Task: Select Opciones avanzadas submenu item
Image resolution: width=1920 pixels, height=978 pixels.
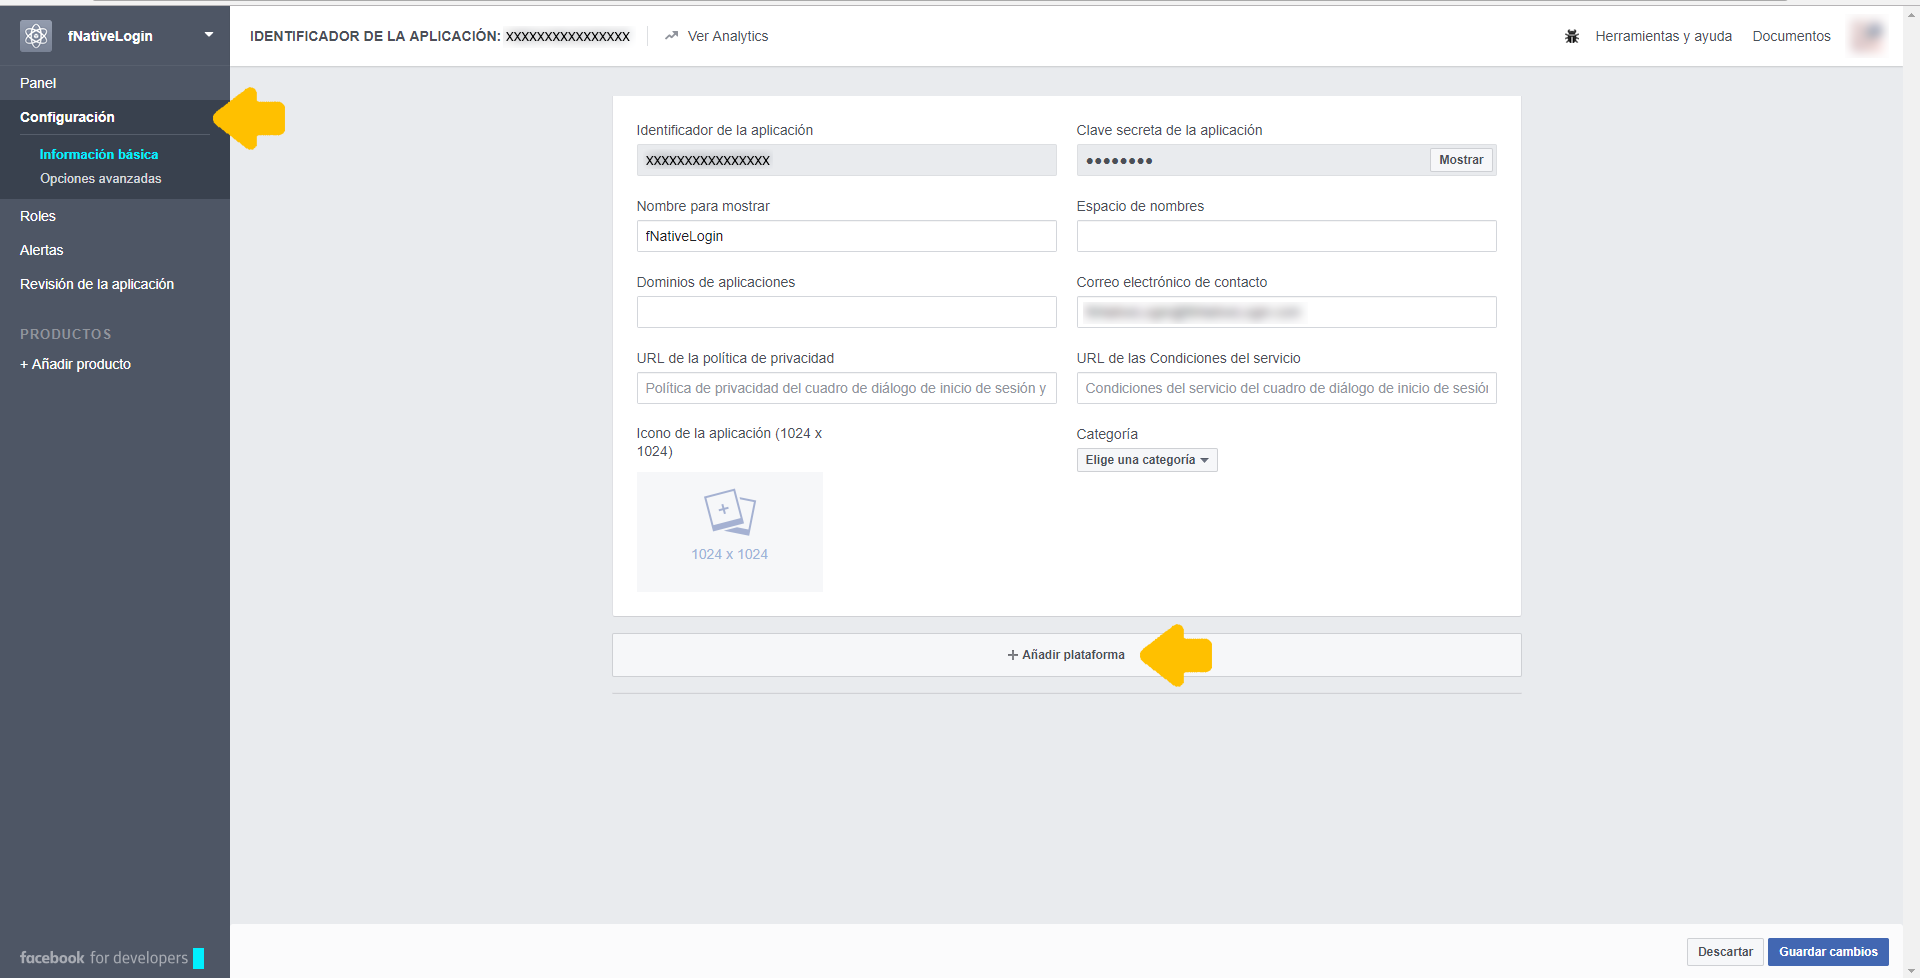Action: coord(100,179)
